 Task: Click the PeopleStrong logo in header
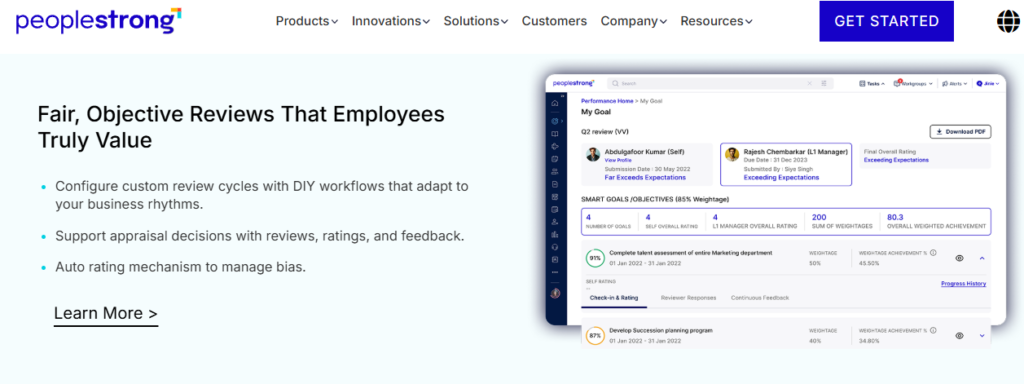click(x=98, y=21)
